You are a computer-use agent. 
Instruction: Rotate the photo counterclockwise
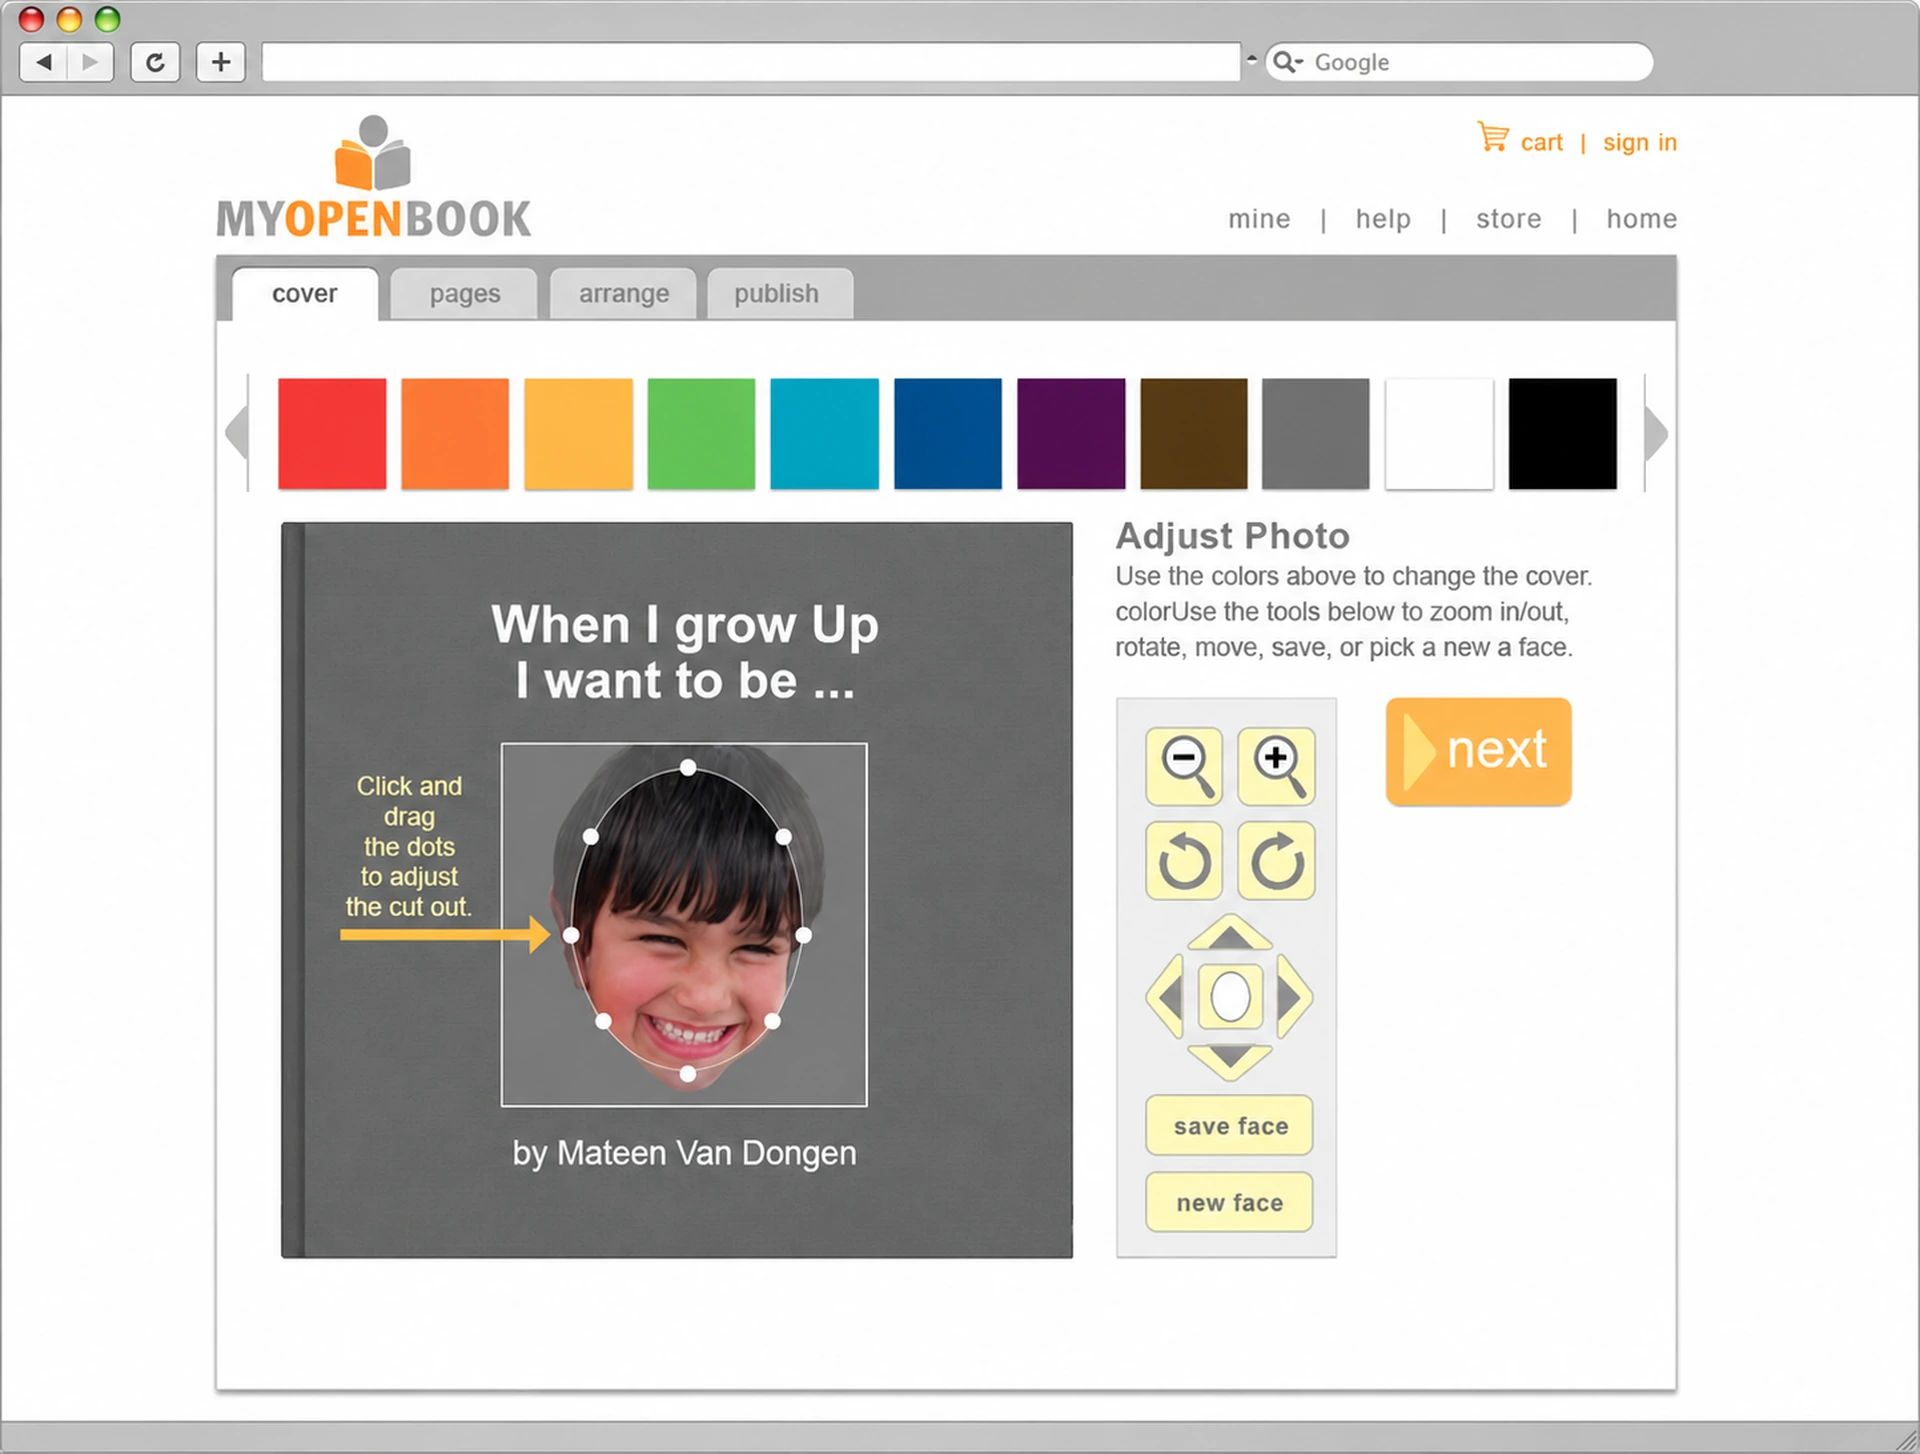coord(1184,861)
